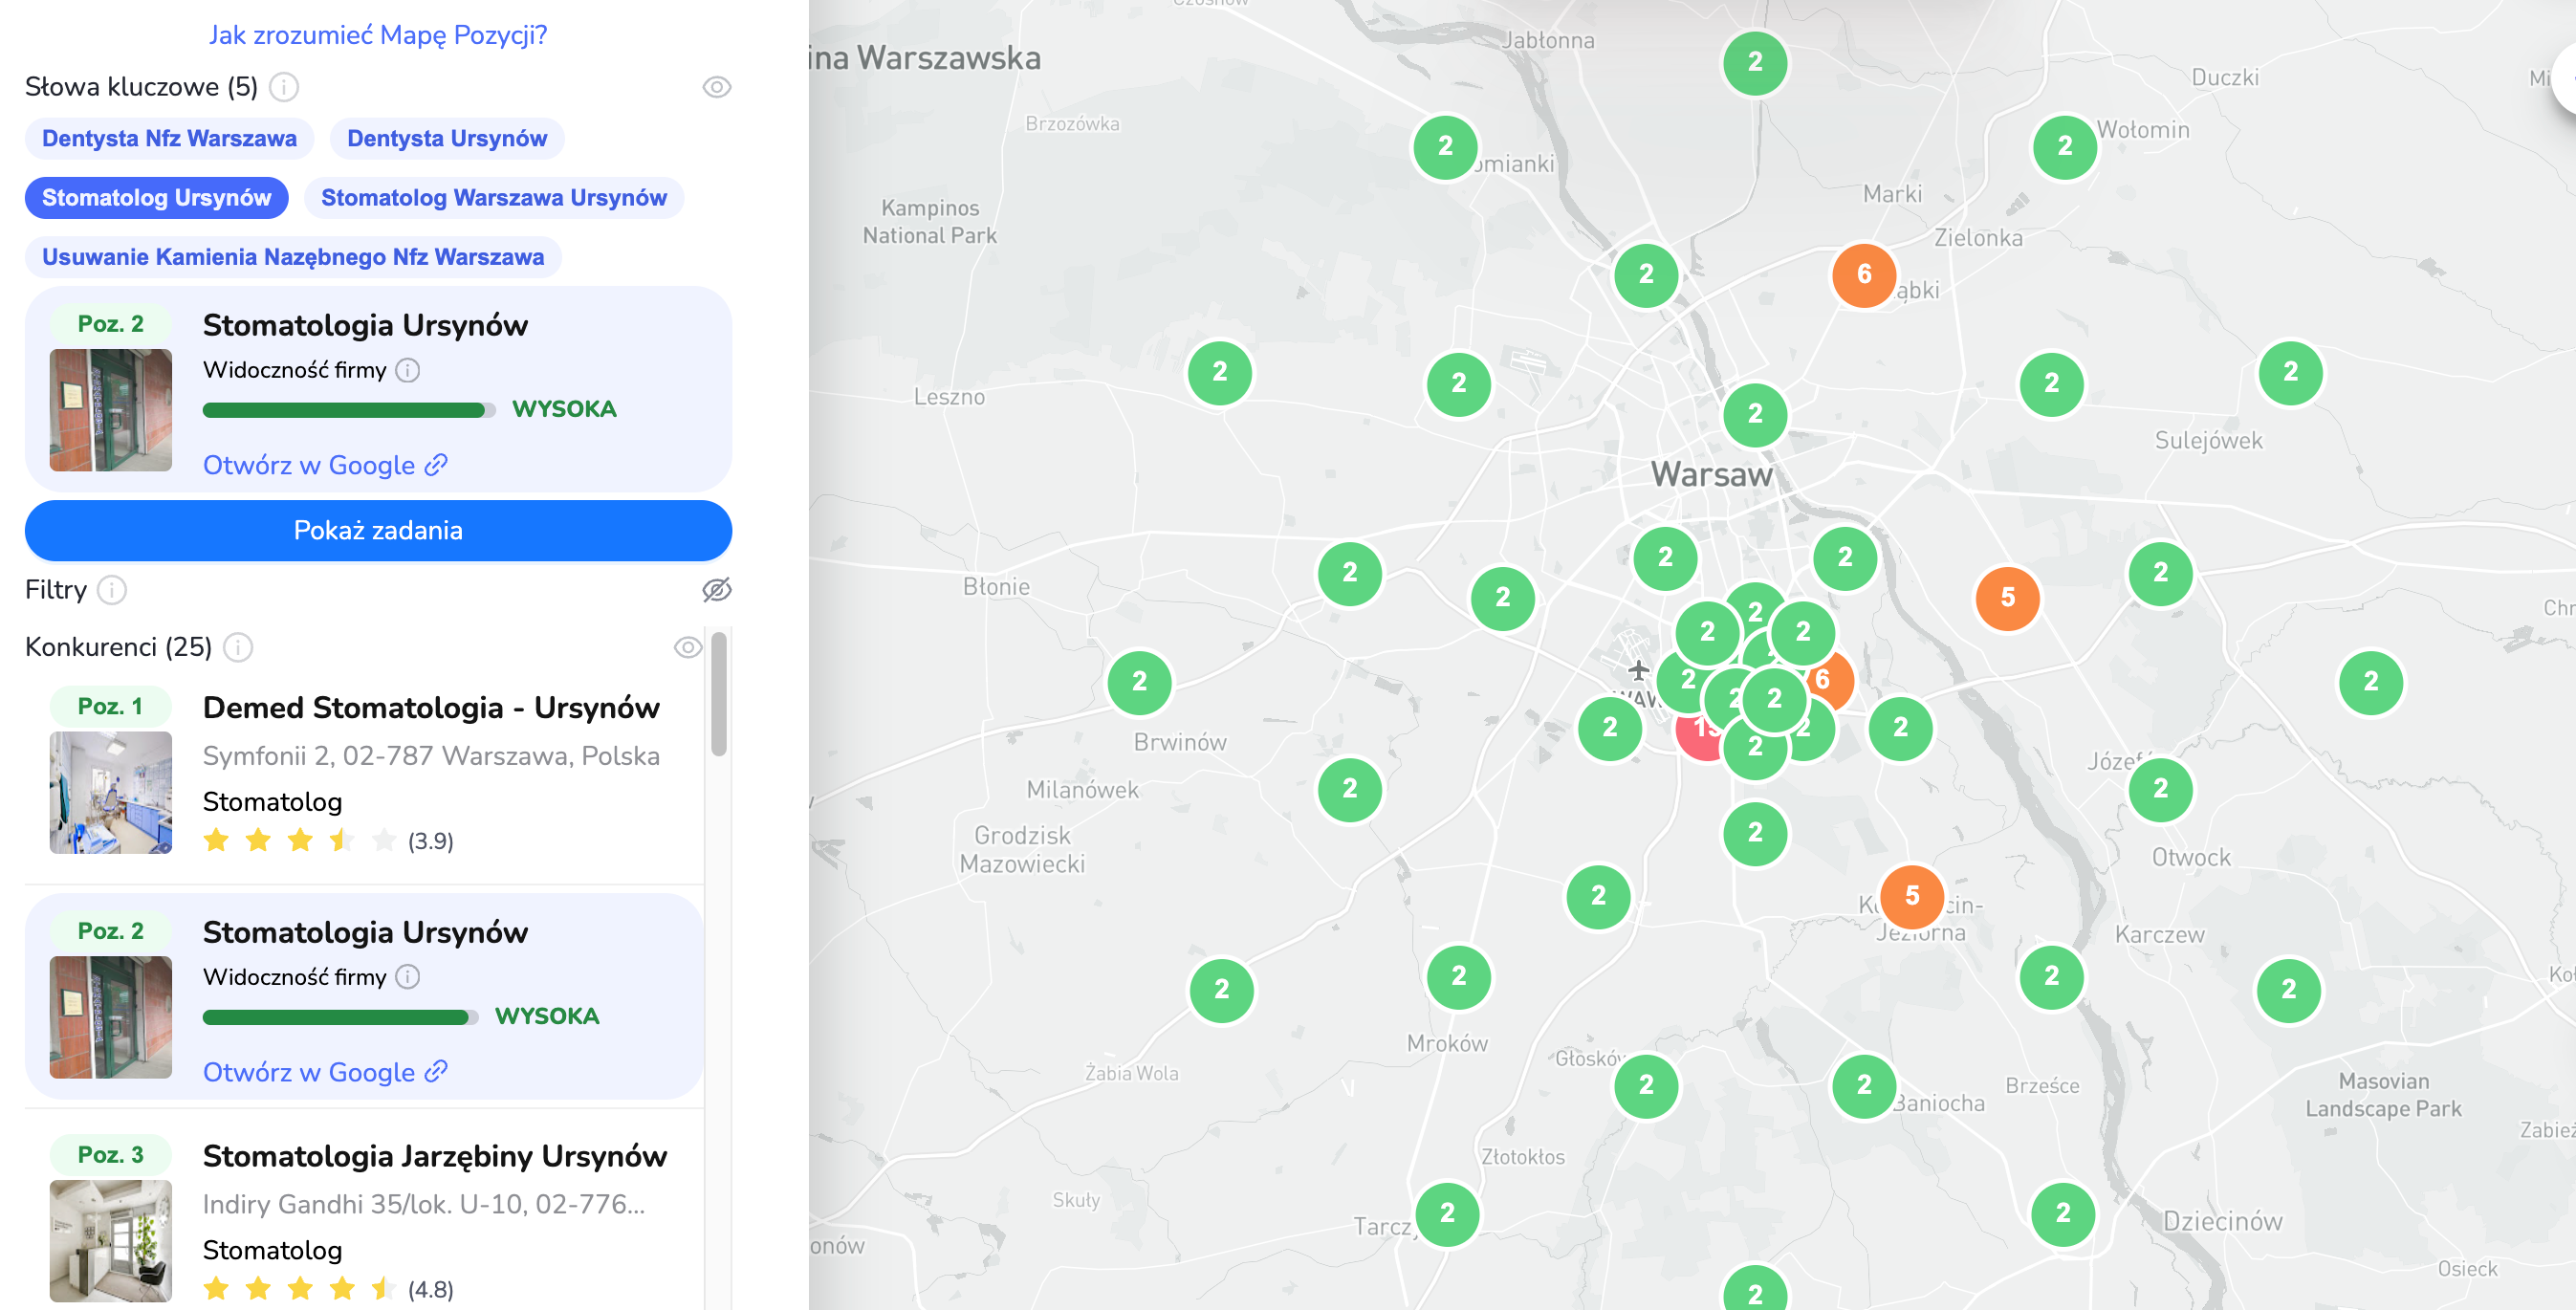The image size is (2576, 1310).
Task: Click the Poz. 1 badge for Demed Stomatologia
Action: pos(110,706)
